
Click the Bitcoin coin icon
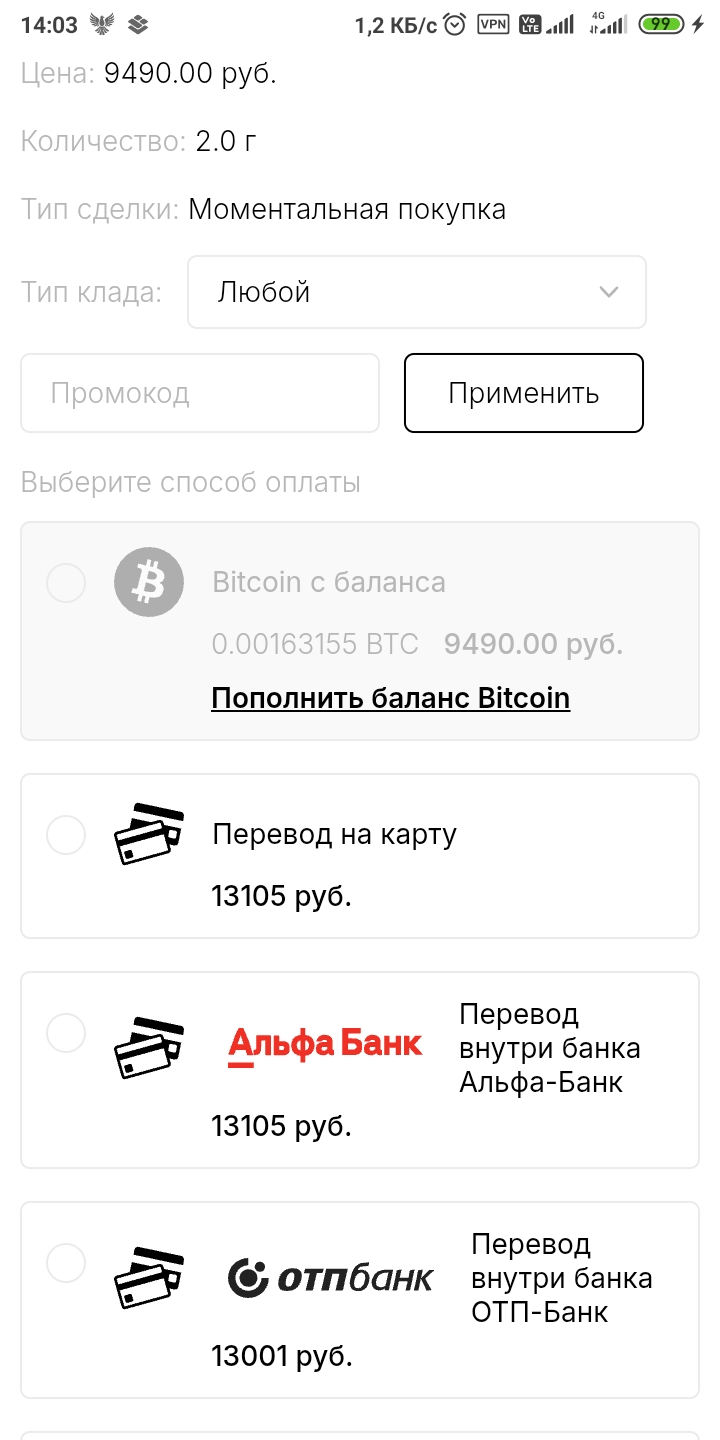[149, 582]
